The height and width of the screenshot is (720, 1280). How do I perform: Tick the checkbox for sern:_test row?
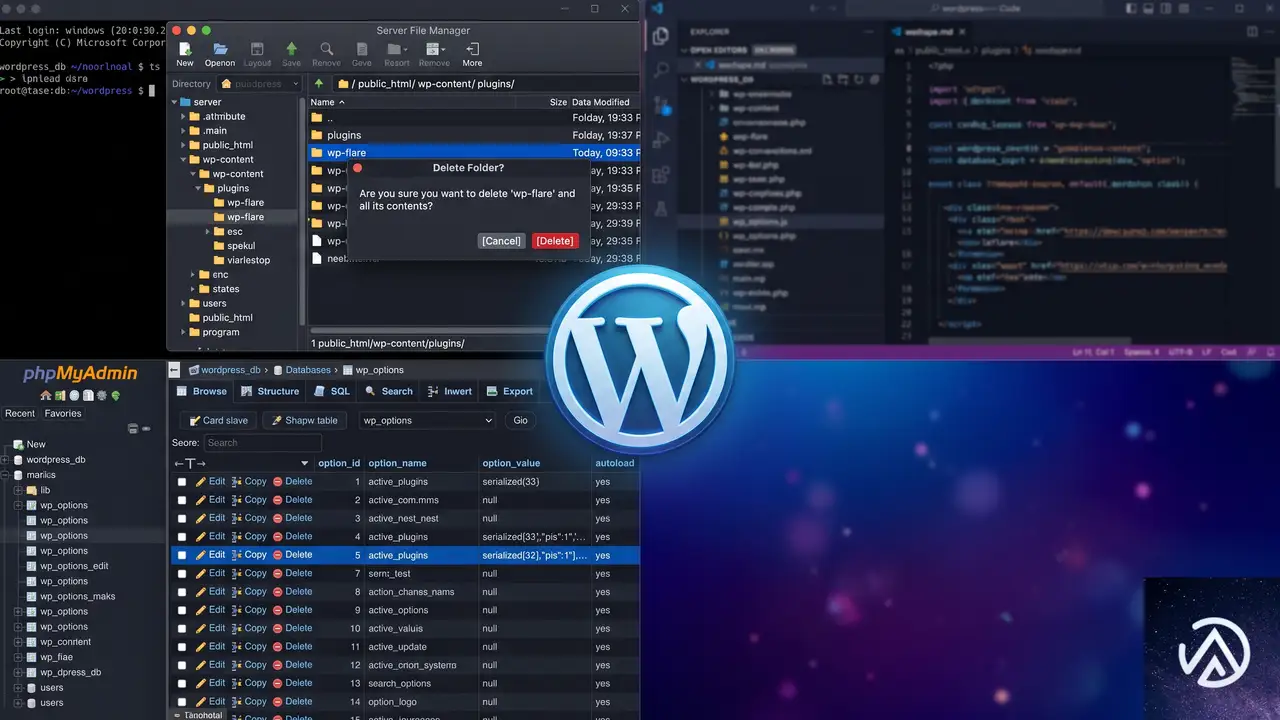(x=182, y=573)
